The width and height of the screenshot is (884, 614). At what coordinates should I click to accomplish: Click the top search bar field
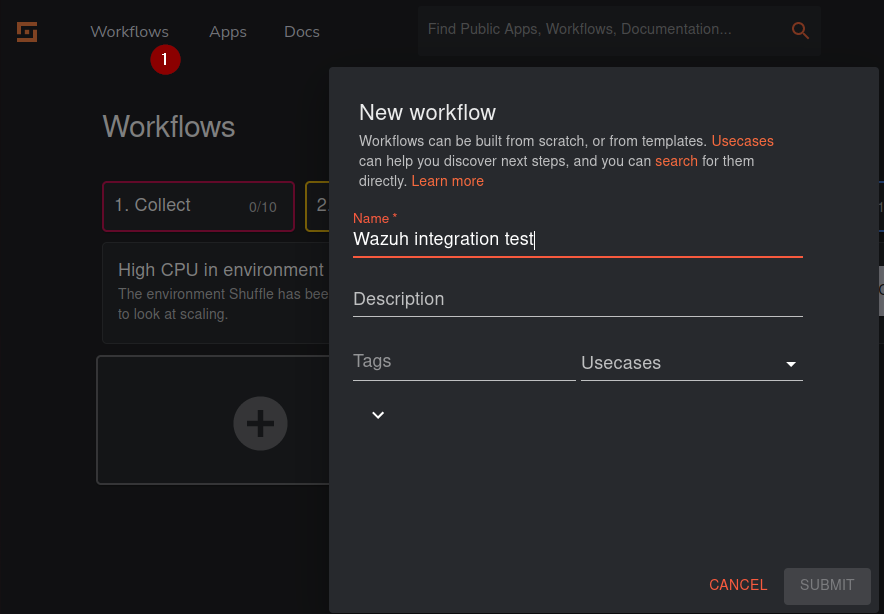(x=600, y=30)
